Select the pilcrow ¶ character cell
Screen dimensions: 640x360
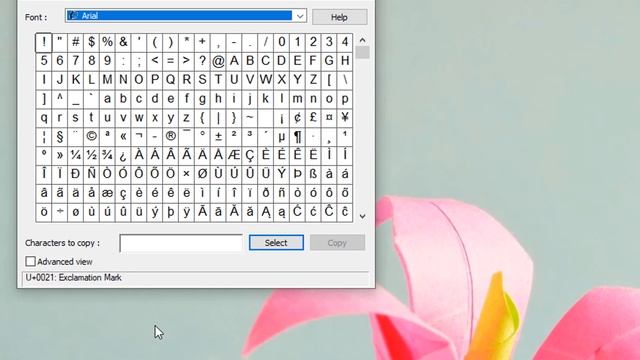click(x=297, y=136)
